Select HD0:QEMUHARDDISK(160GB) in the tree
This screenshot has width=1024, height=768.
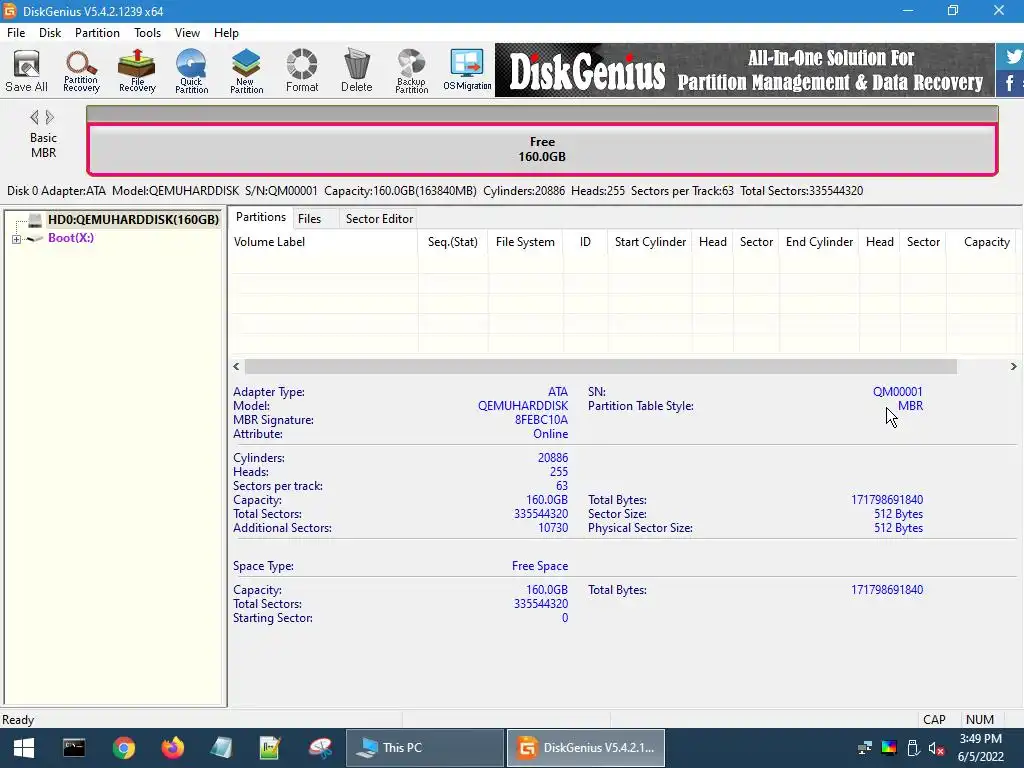tap(133, 219)
